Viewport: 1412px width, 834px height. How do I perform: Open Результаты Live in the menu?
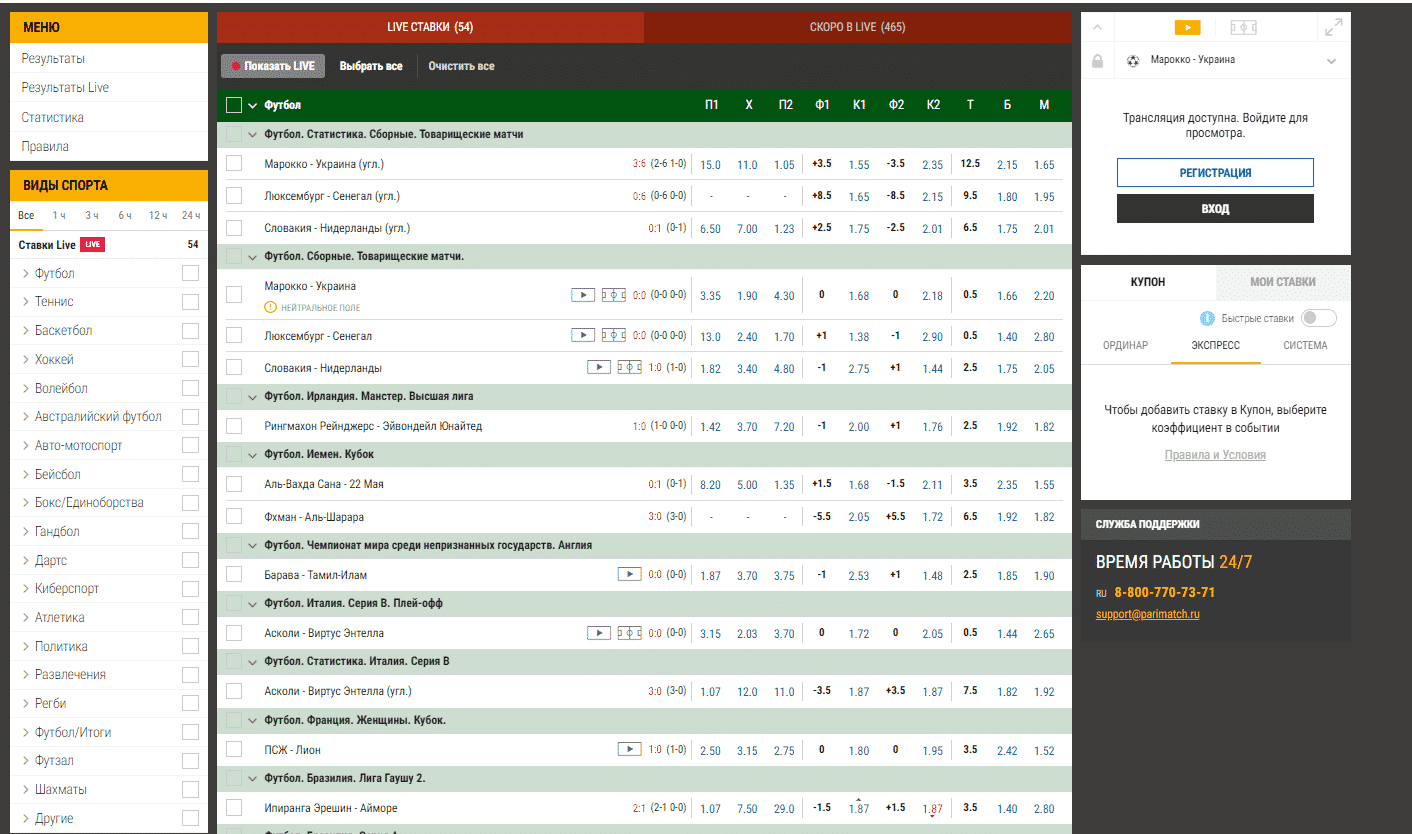[x=66, y=88]
